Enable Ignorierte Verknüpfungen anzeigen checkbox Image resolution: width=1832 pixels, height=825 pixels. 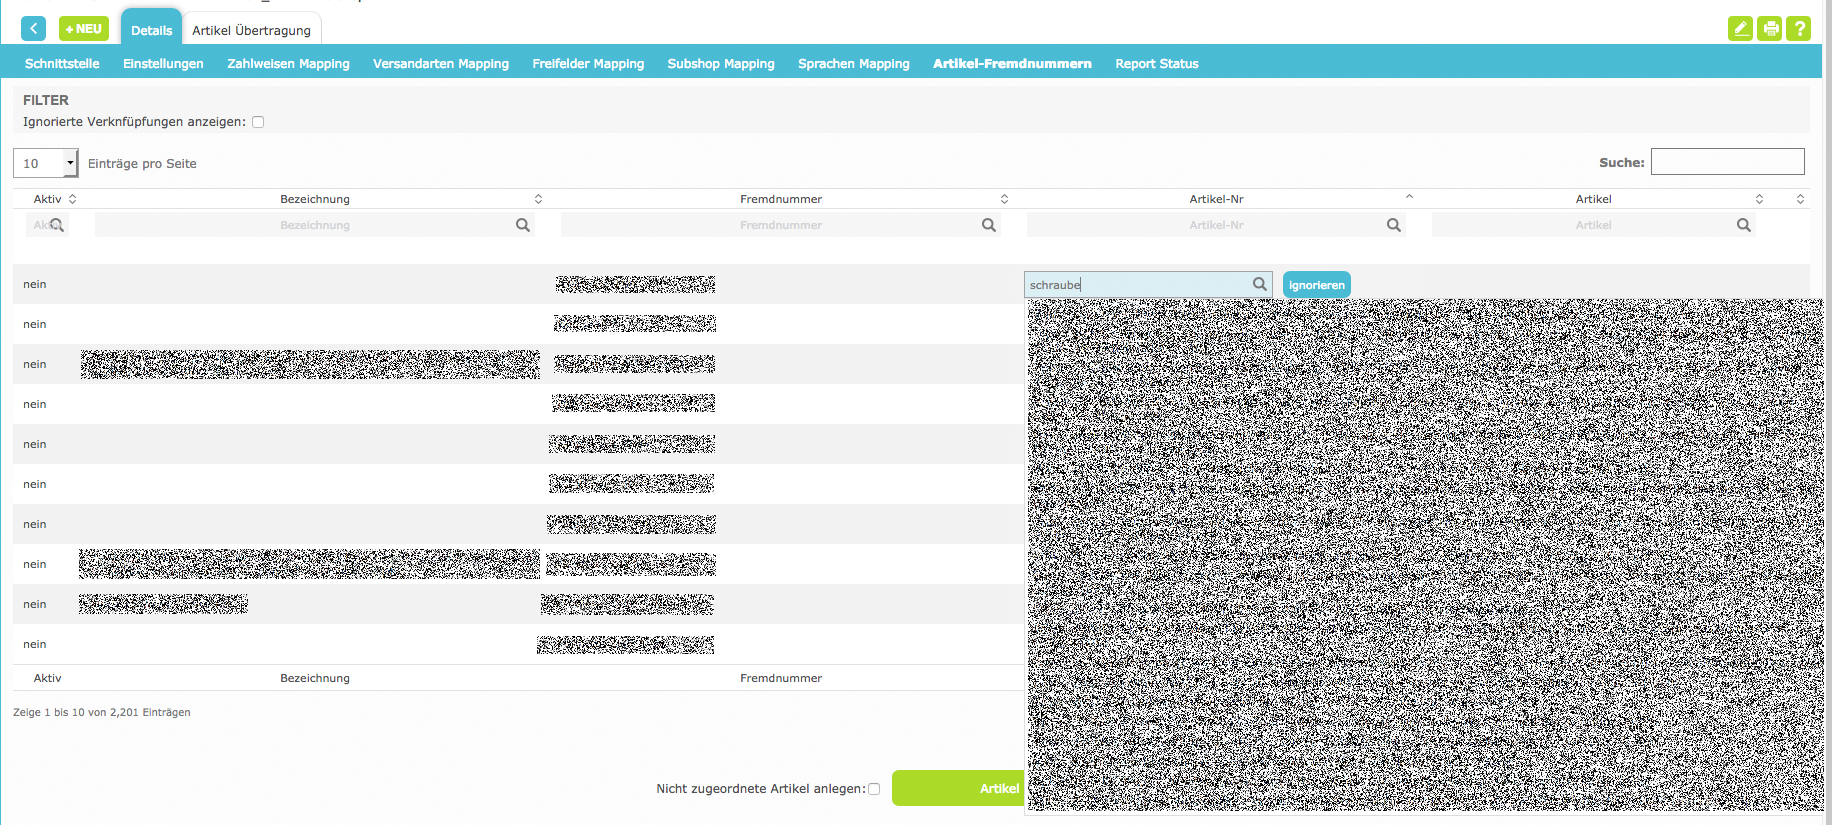258,122
